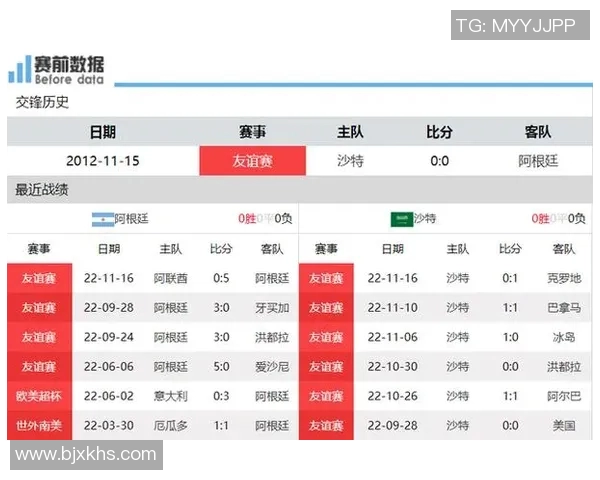Select the date 22-09-24
Image resolution: width=600 pixels, height=480 pixels.
pos(109,337)
